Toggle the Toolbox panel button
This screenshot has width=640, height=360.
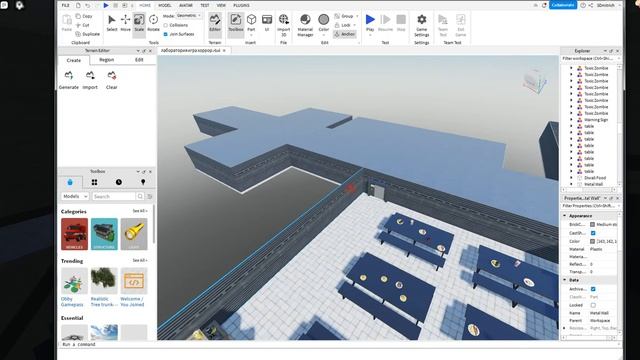236,23
